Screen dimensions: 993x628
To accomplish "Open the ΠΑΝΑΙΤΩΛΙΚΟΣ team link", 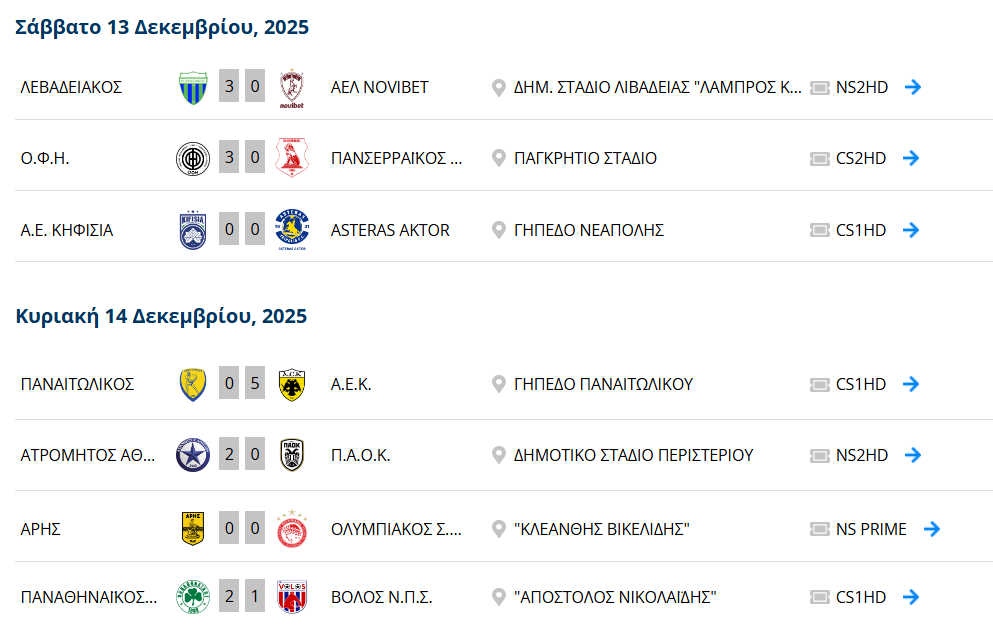I will 77,384.
